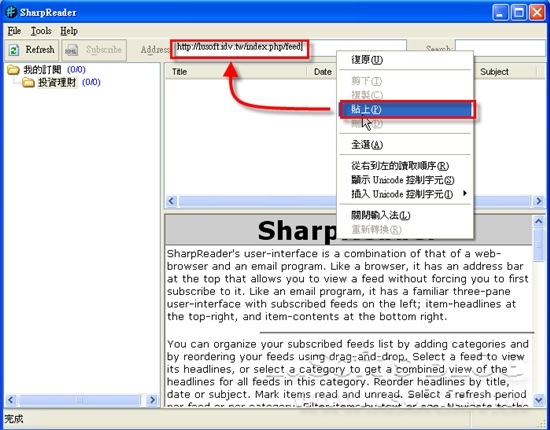Click feed tree right scroll arrow
Image resolution: width=550 pixels, height=430 pixels.
pos(152,399)
